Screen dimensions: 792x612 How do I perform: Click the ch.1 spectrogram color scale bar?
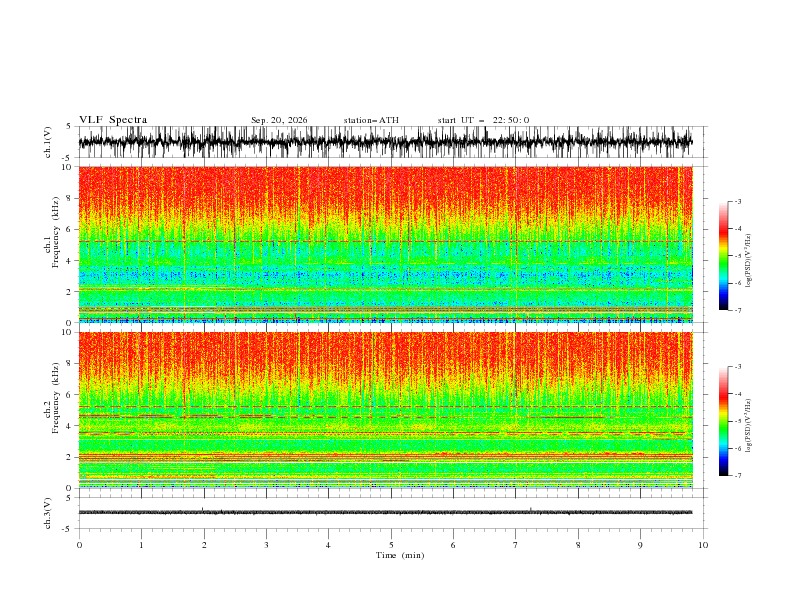(724, 256)
